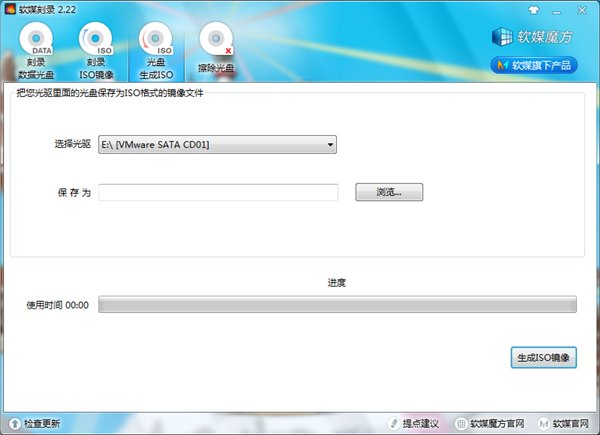
Task: Click the 进度 progress bar
Action: pyautogui.click(x=337, y=304)
